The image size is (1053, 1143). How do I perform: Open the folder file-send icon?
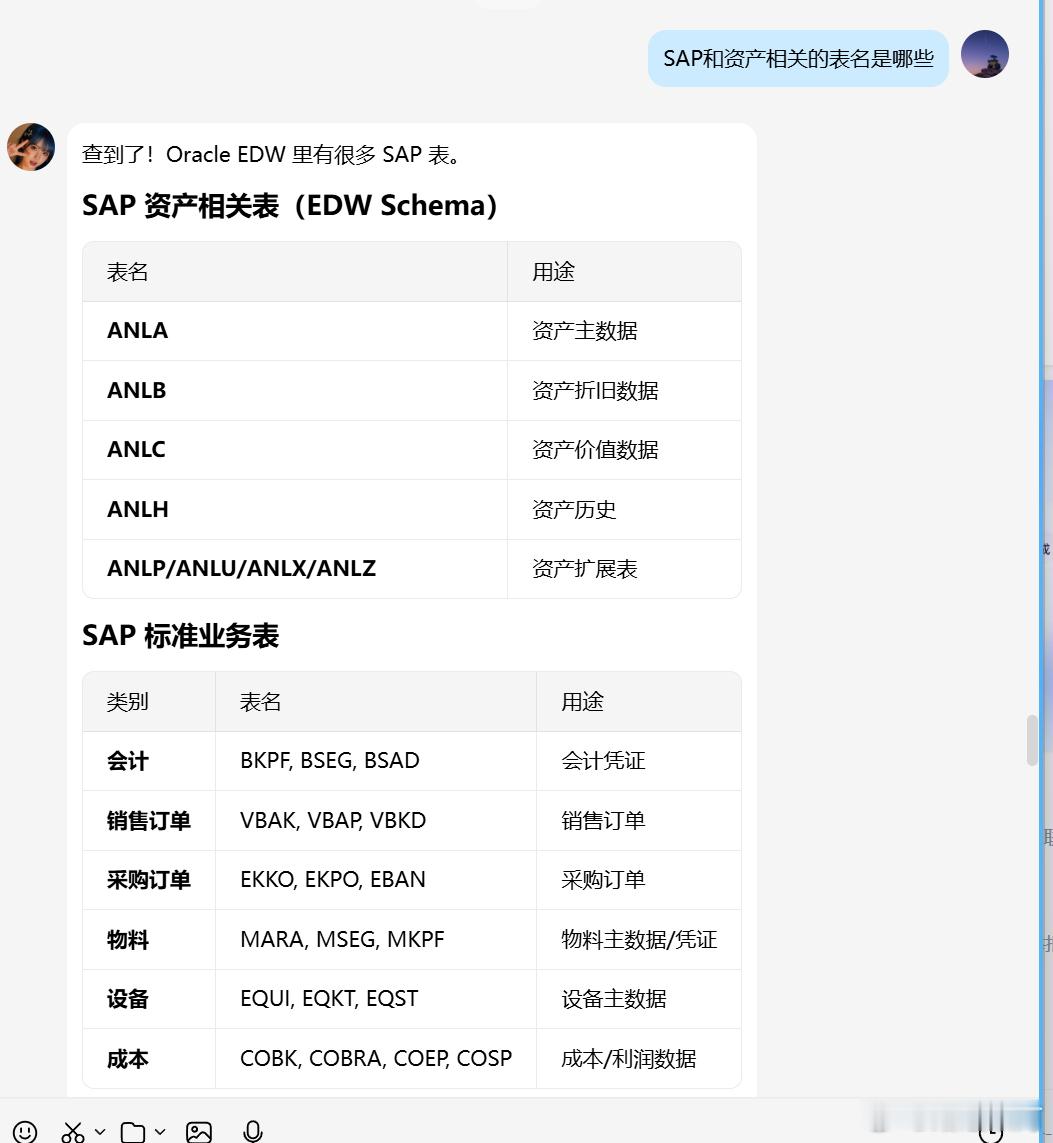pyautogui.click(x=133, y=1132)
